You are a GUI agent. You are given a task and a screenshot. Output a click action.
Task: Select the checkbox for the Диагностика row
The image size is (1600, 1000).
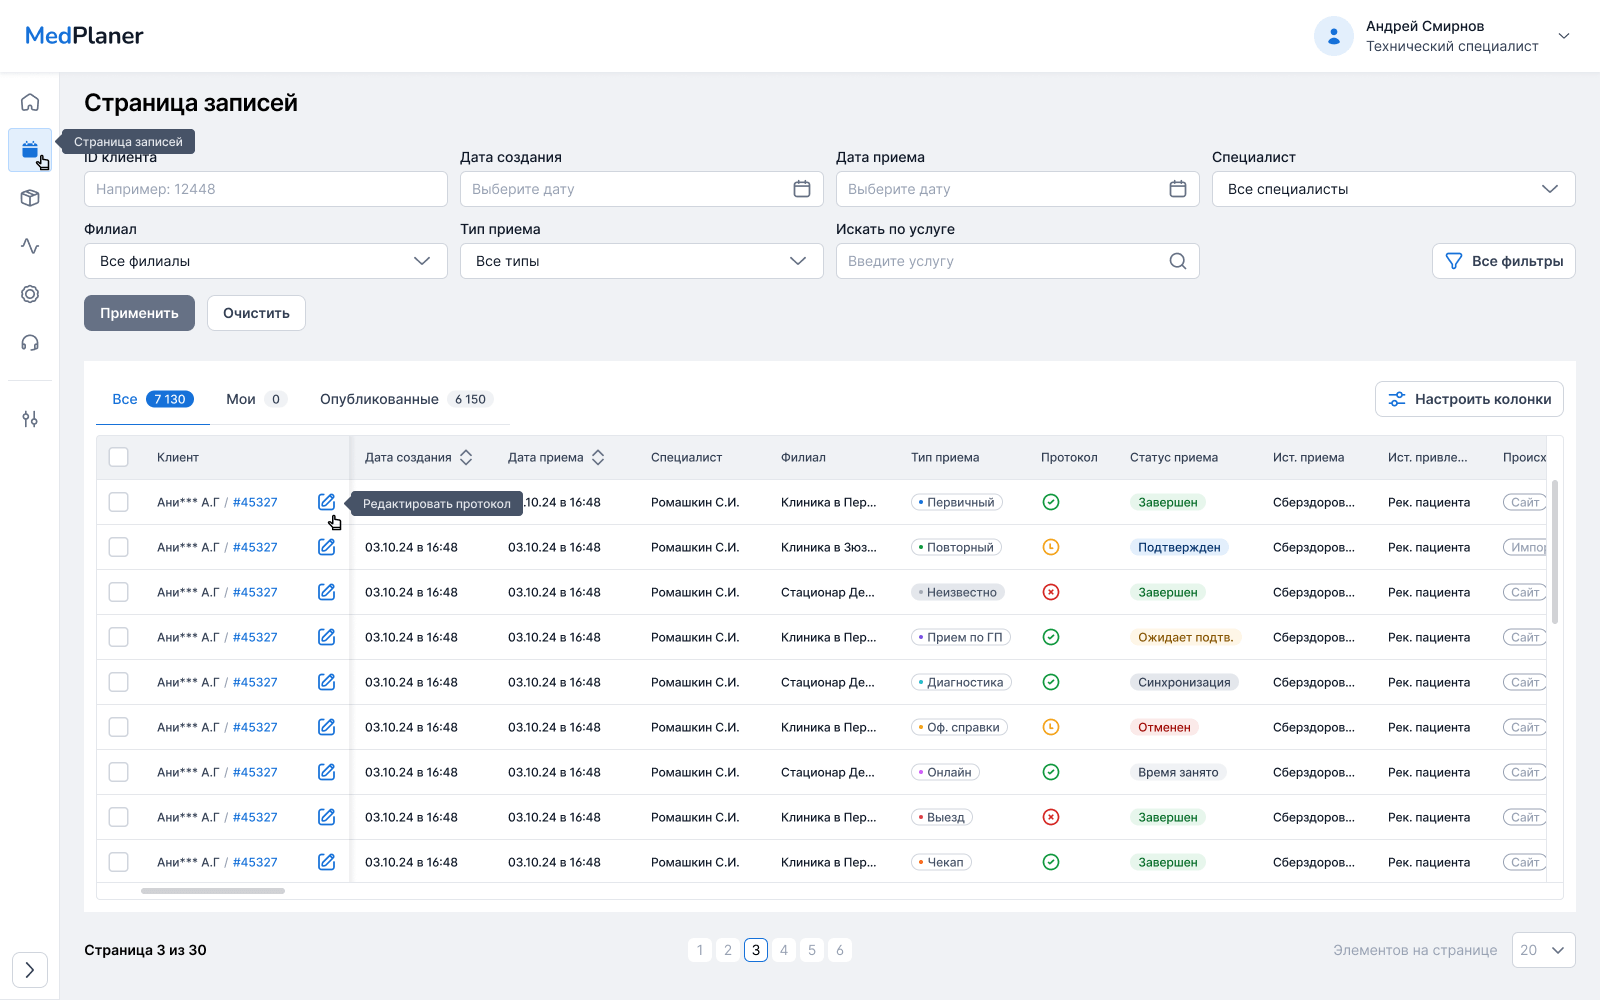119,682
